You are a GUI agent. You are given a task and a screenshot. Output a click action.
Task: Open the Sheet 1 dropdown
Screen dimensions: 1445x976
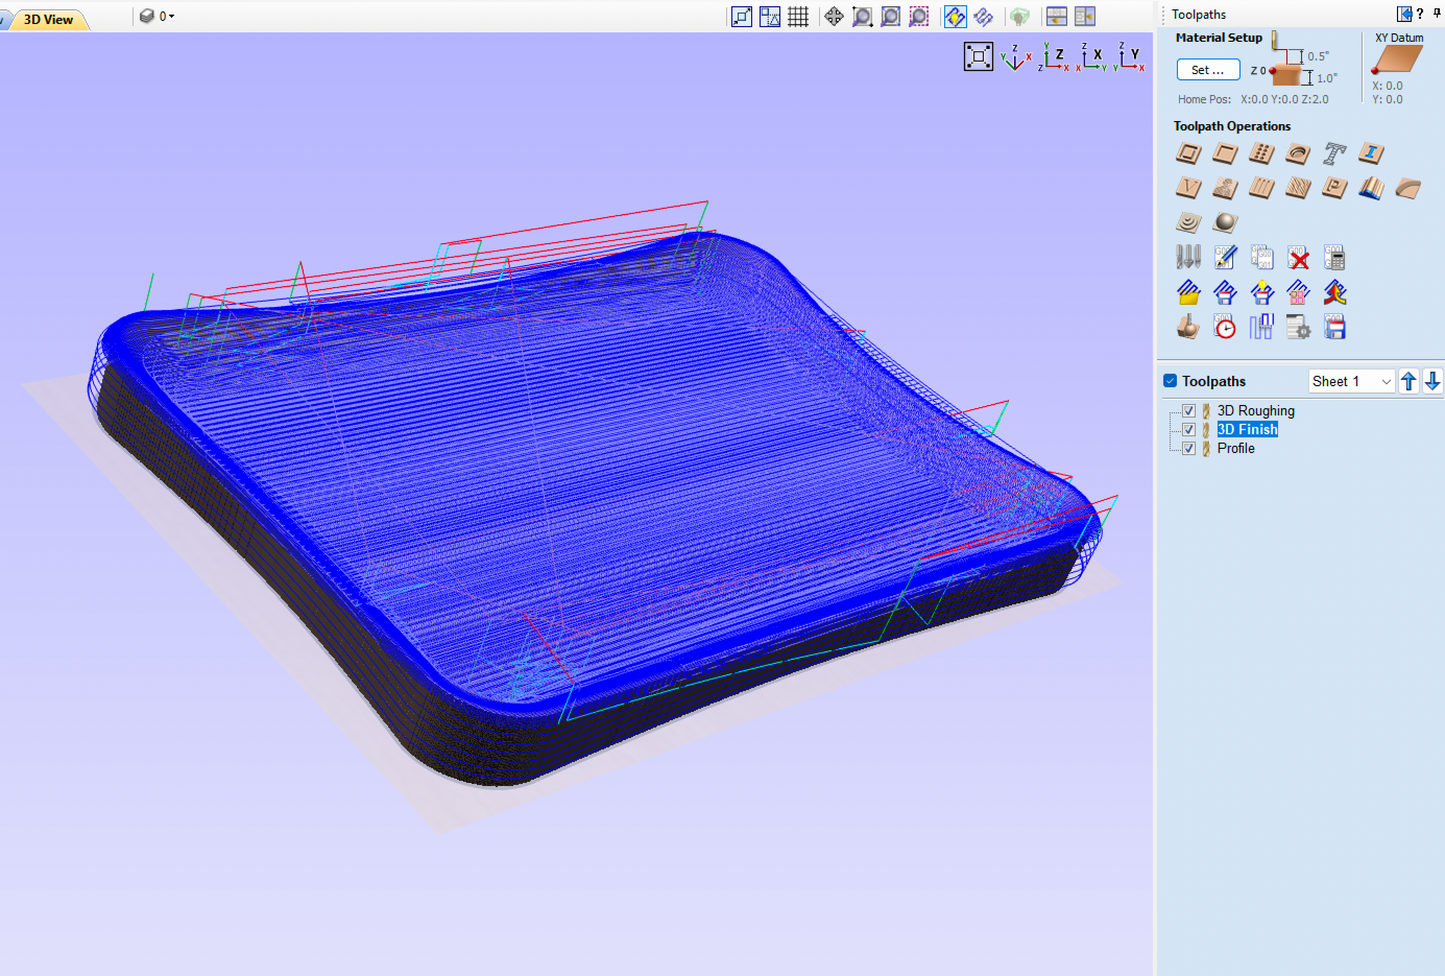click(x=1351, y=381)
